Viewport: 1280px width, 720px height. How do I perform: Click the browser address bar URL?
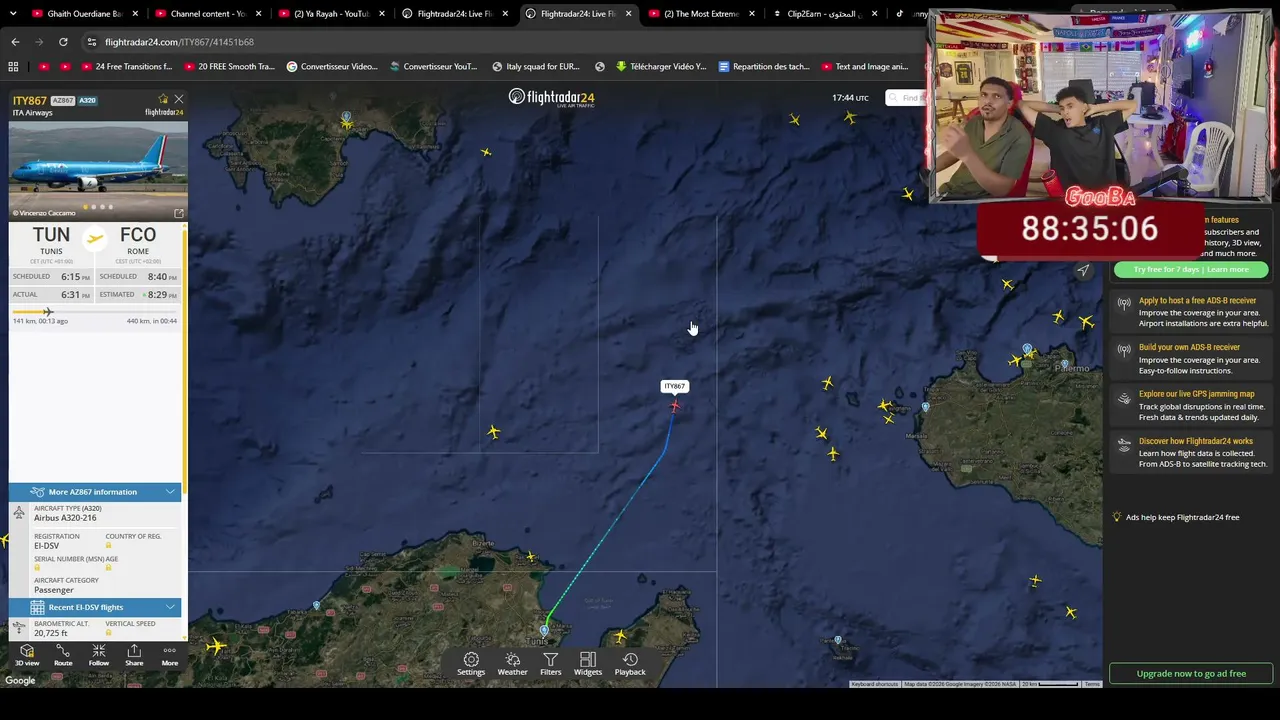pyautogui.click(x=180, y=42)
